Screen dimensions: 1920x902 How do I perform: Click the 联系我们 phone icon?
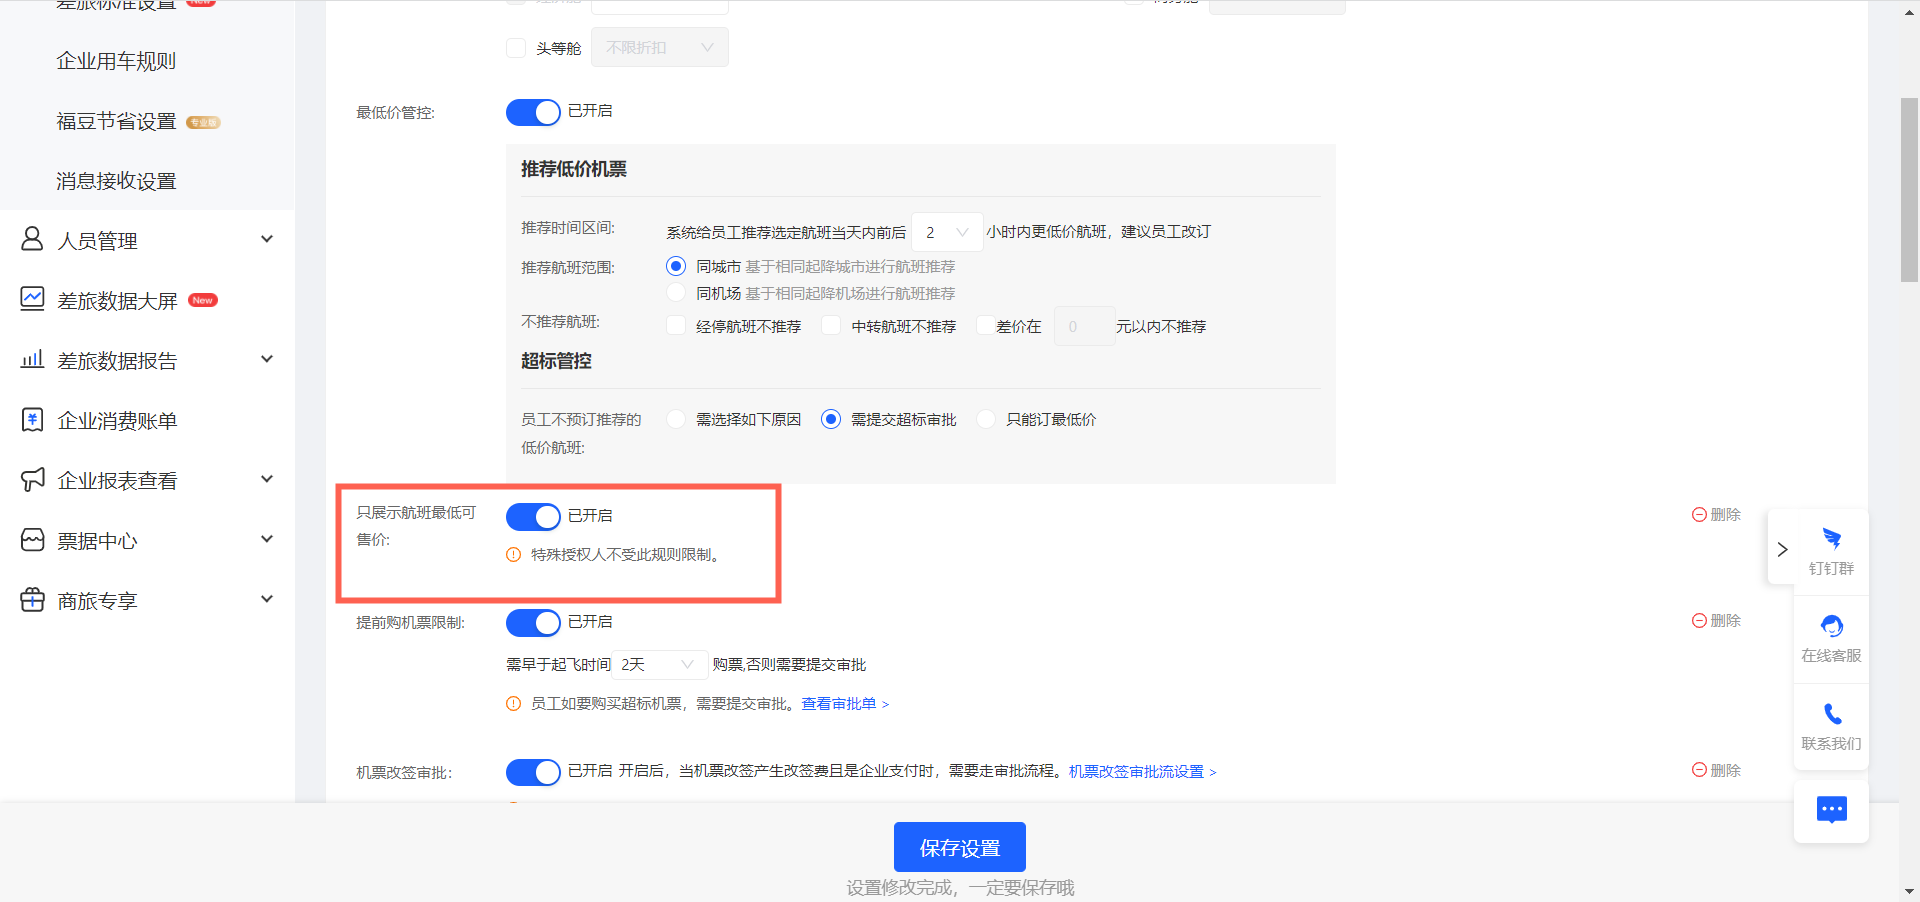tap(1832, 714)
